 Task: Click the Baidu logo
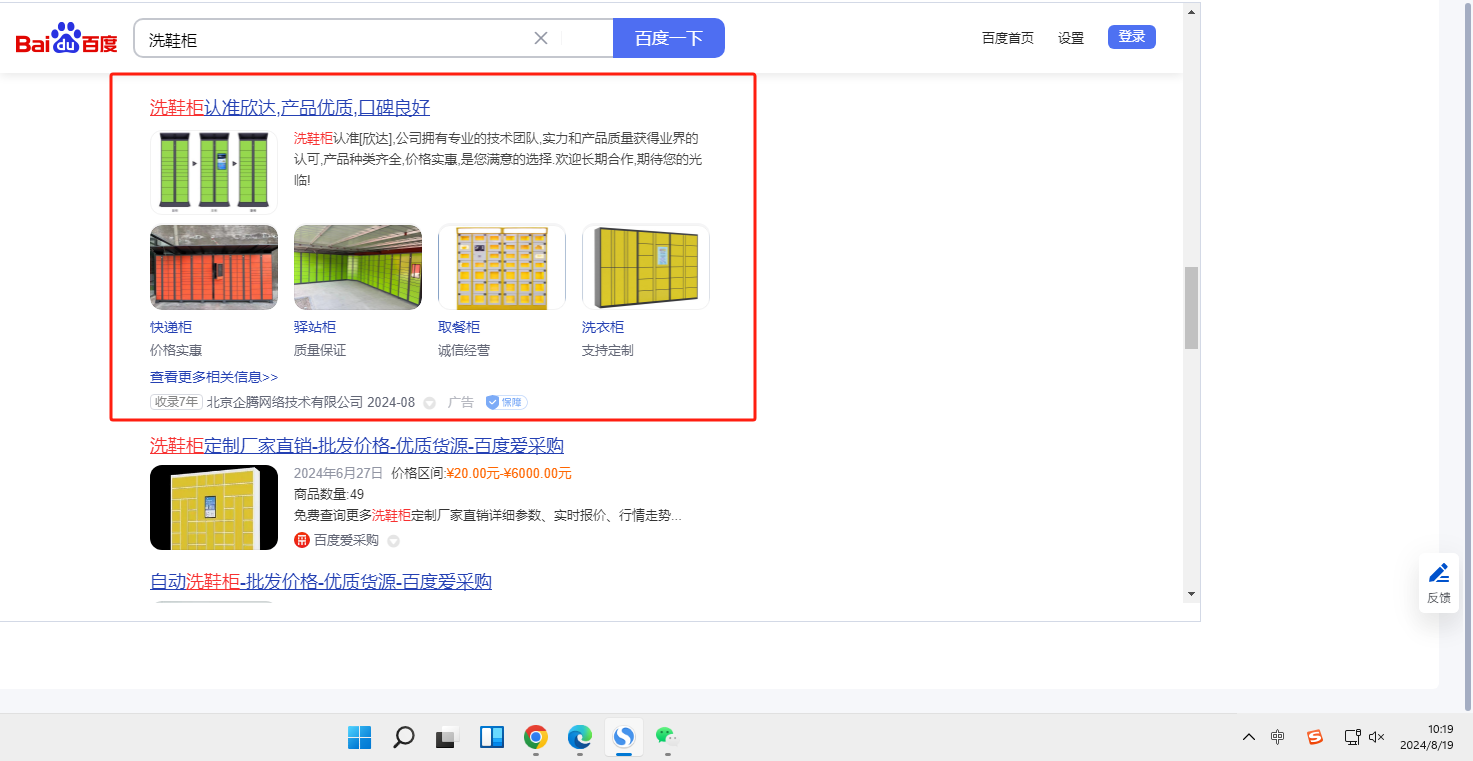click(x=66, y=40)
